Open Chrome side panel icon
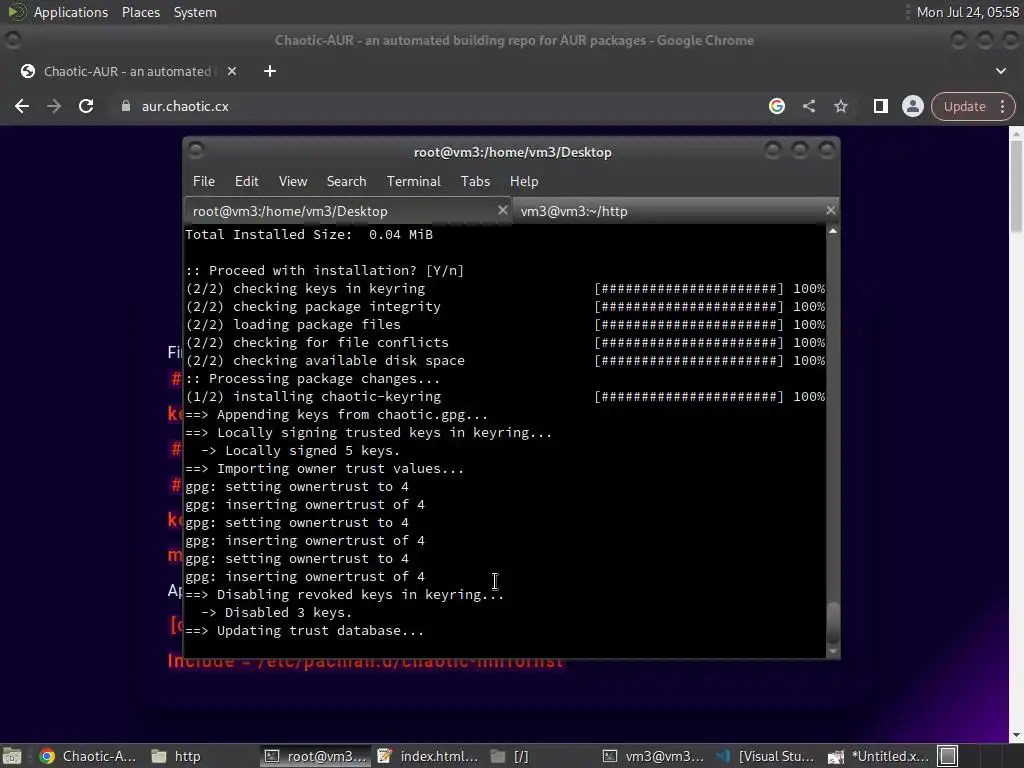The width and height of the screenshot is (1024, 768). 880,106
